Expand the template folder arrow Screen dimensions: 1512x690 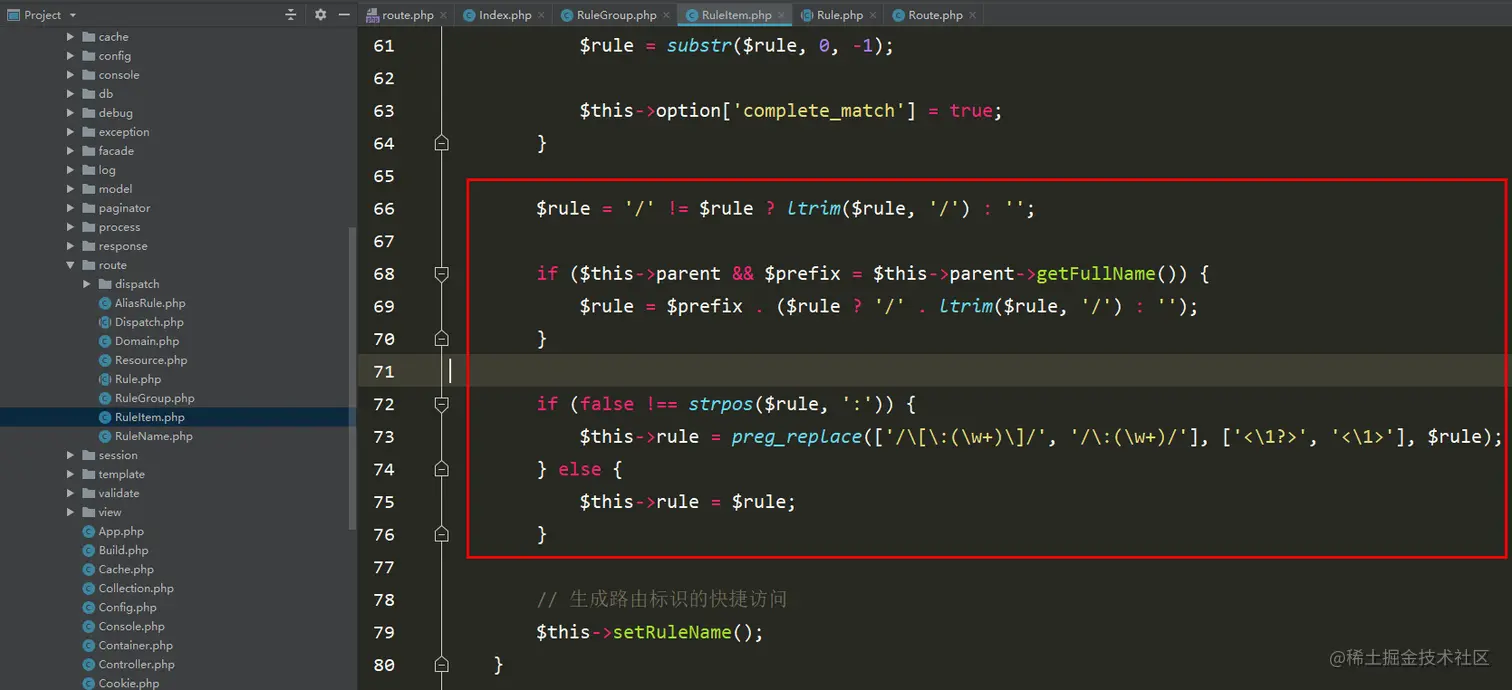70,474
